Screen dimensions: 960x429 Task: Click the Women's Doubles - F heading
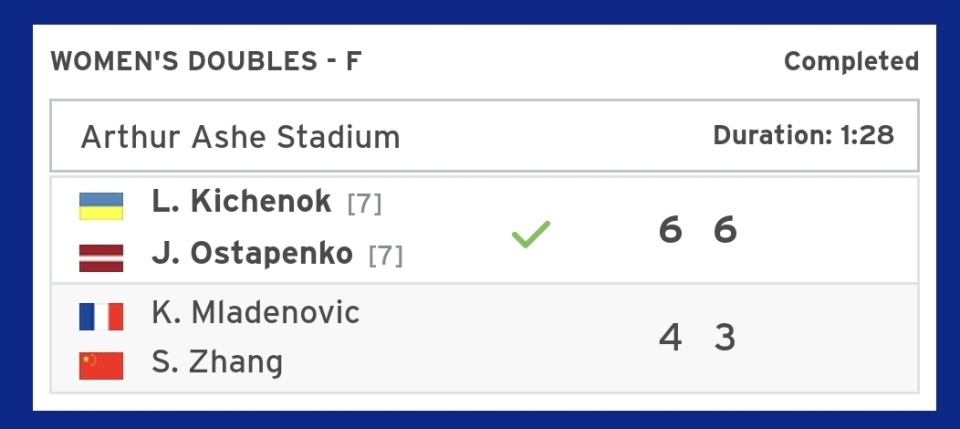point(206,61)
